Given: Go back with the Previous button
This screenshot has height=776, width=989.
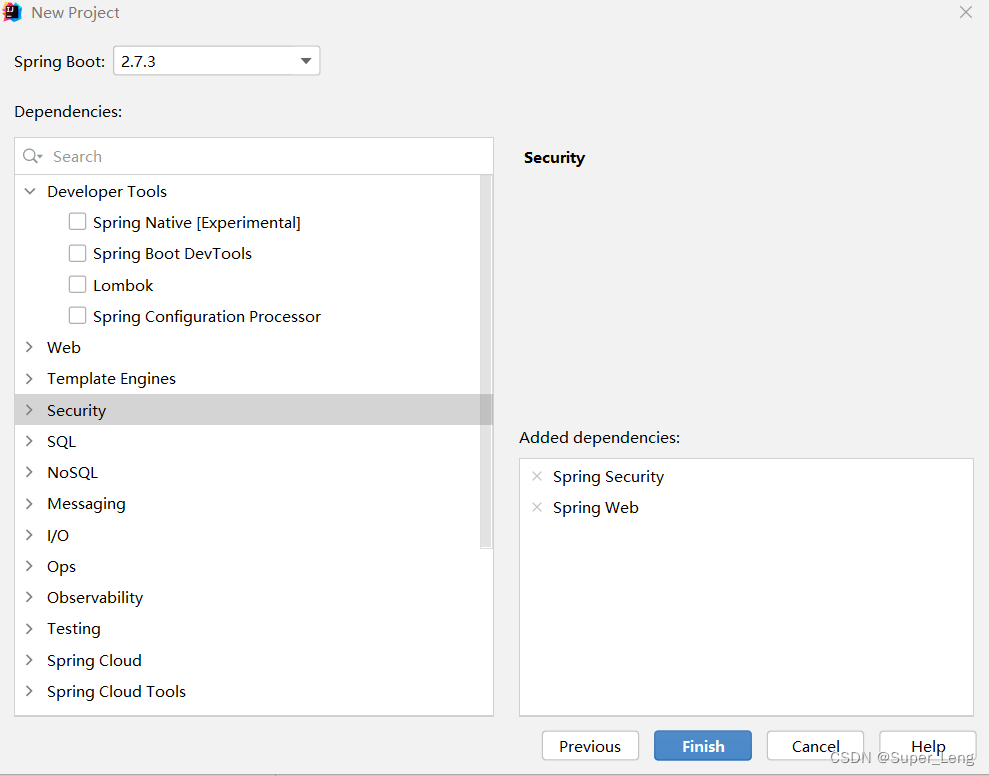Looking at the screenshot, I should click(x=590, y=746).
